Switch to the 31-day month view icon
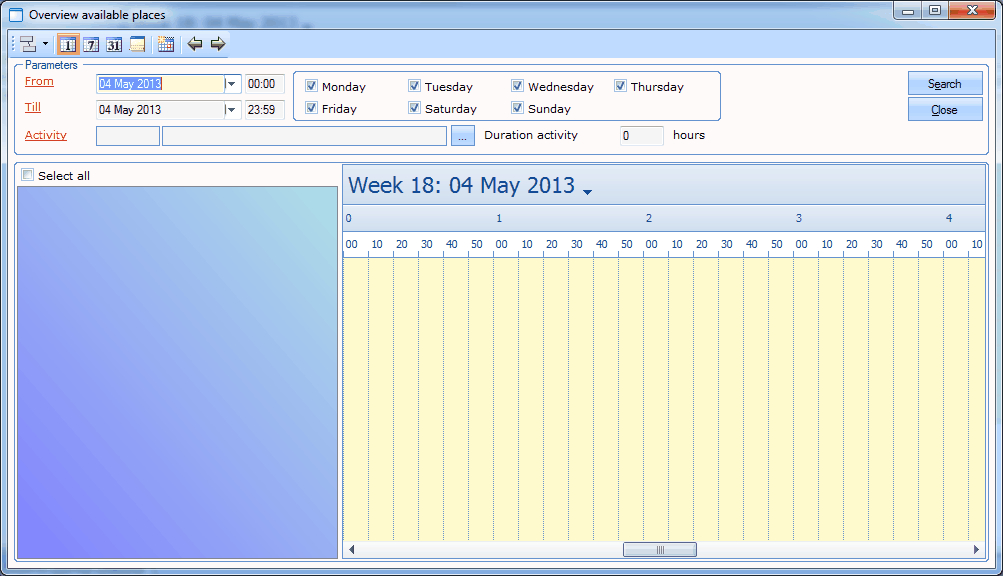Image resolution: width=1003 pixels, height=576 pixels. [114, 44]
